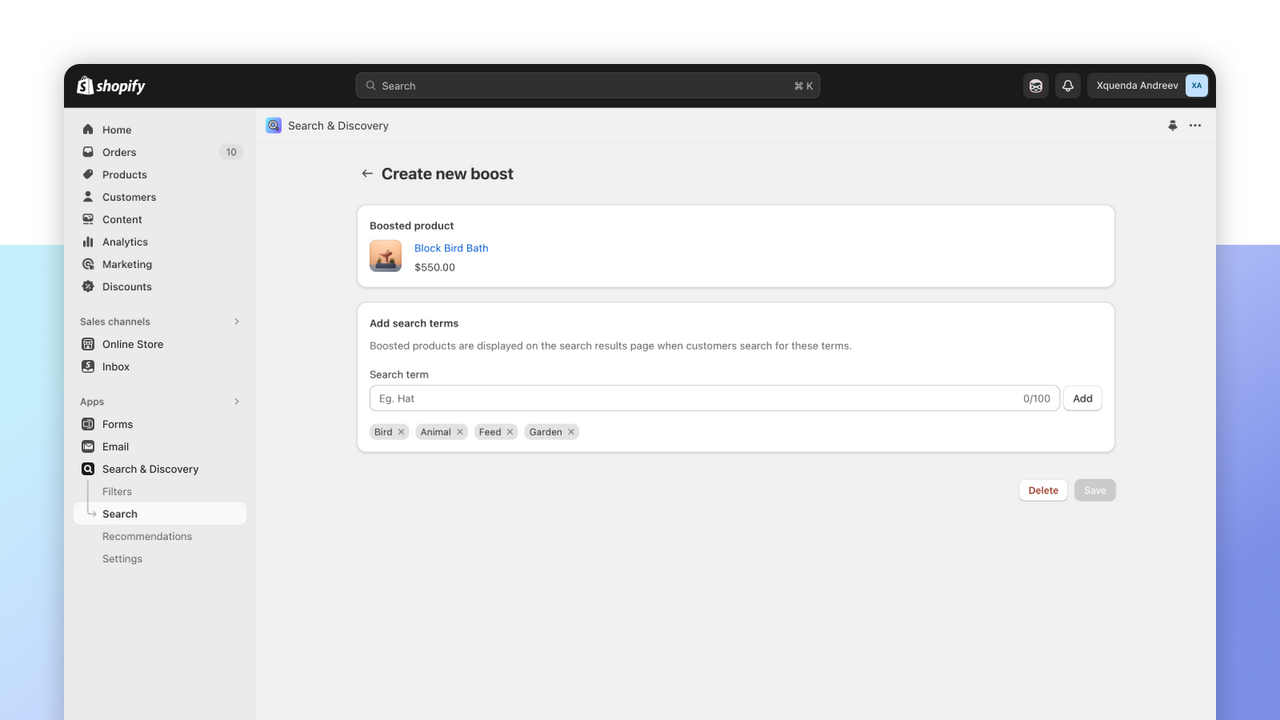Click the notifications bell icon
The width and height of the screenshot is (1280, 720).
(1067, 85)
